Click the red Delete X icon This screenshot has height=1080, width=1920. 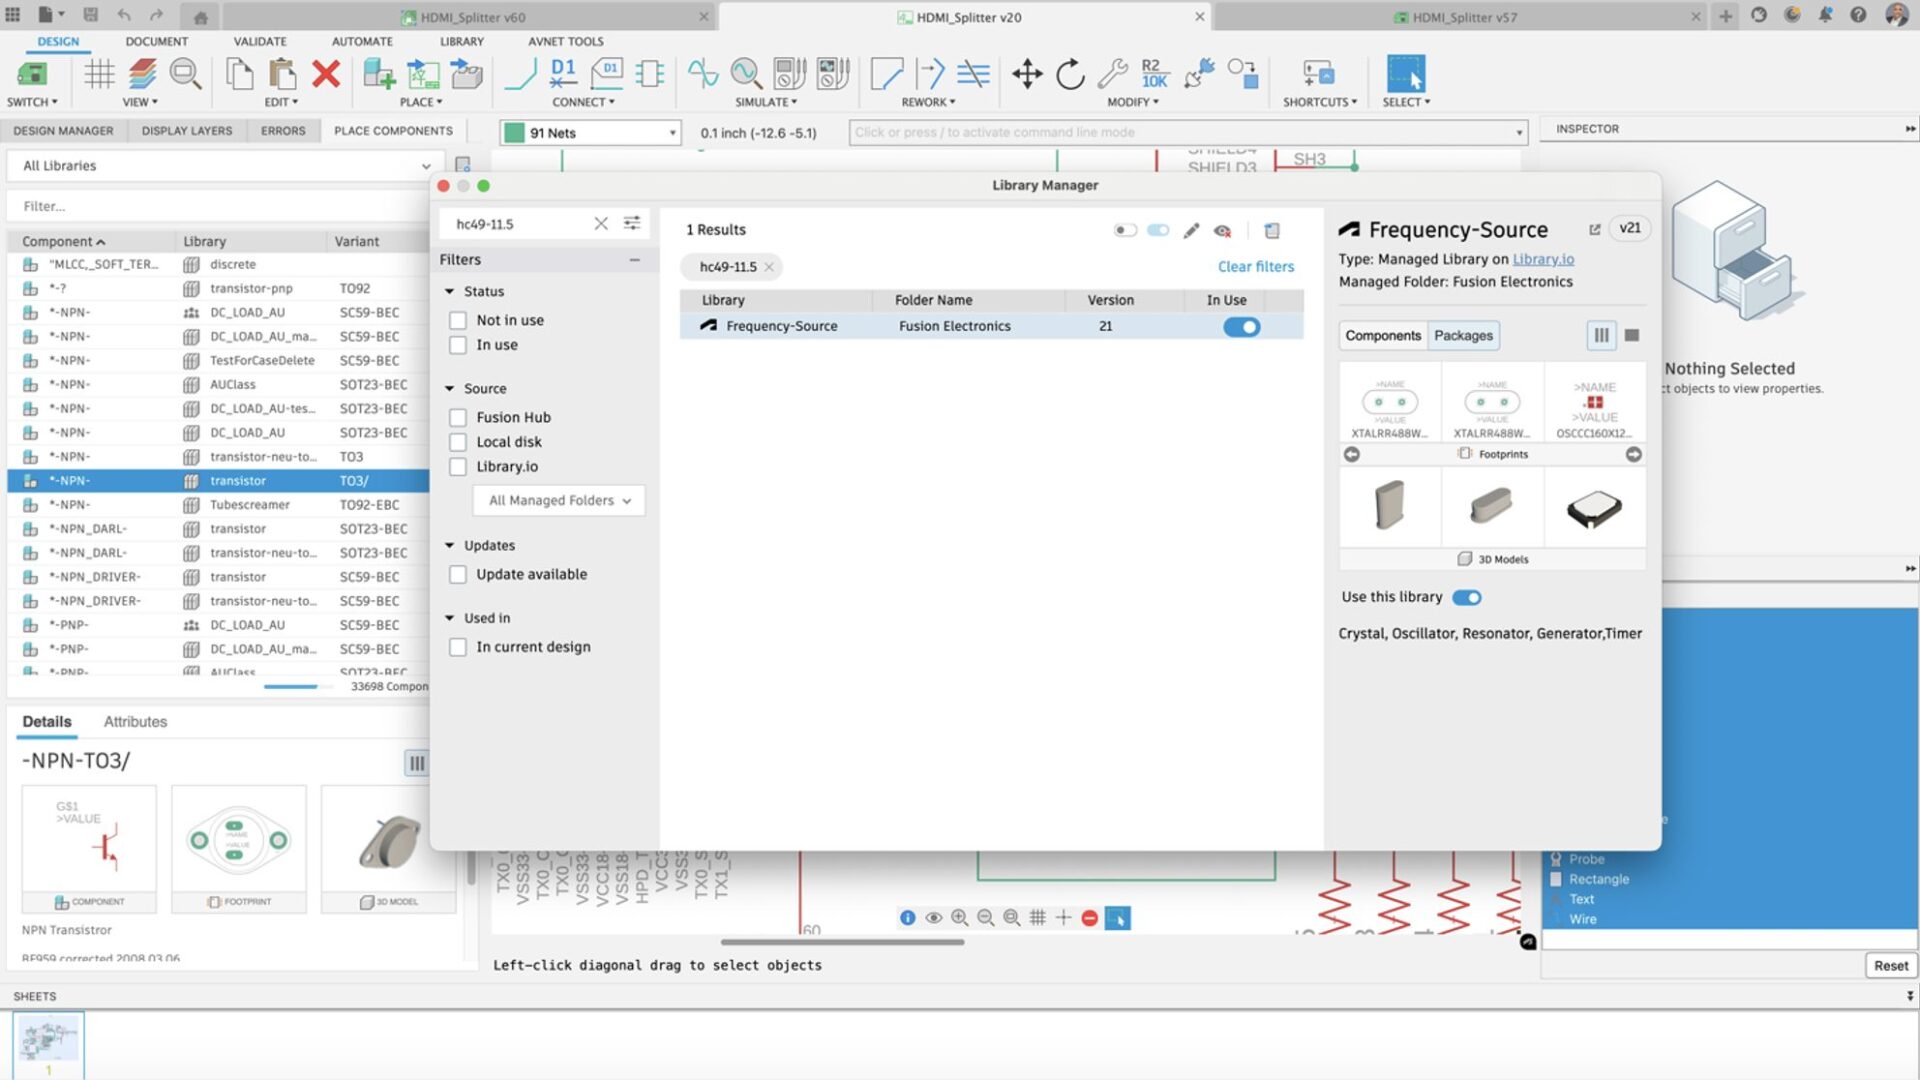(326, 74)
